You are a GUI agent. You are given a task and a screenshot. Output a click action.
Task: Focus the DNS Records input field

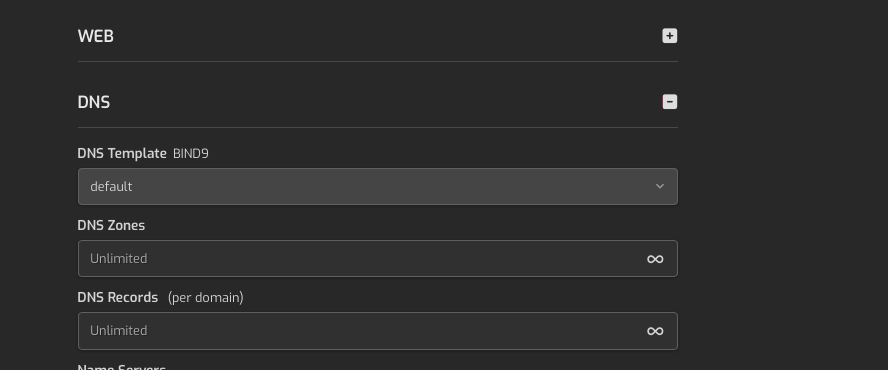tap(378, 331)
